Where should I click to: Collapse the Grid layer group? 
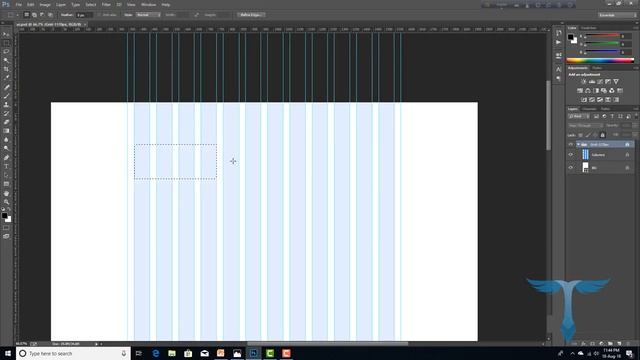(578, 144)
